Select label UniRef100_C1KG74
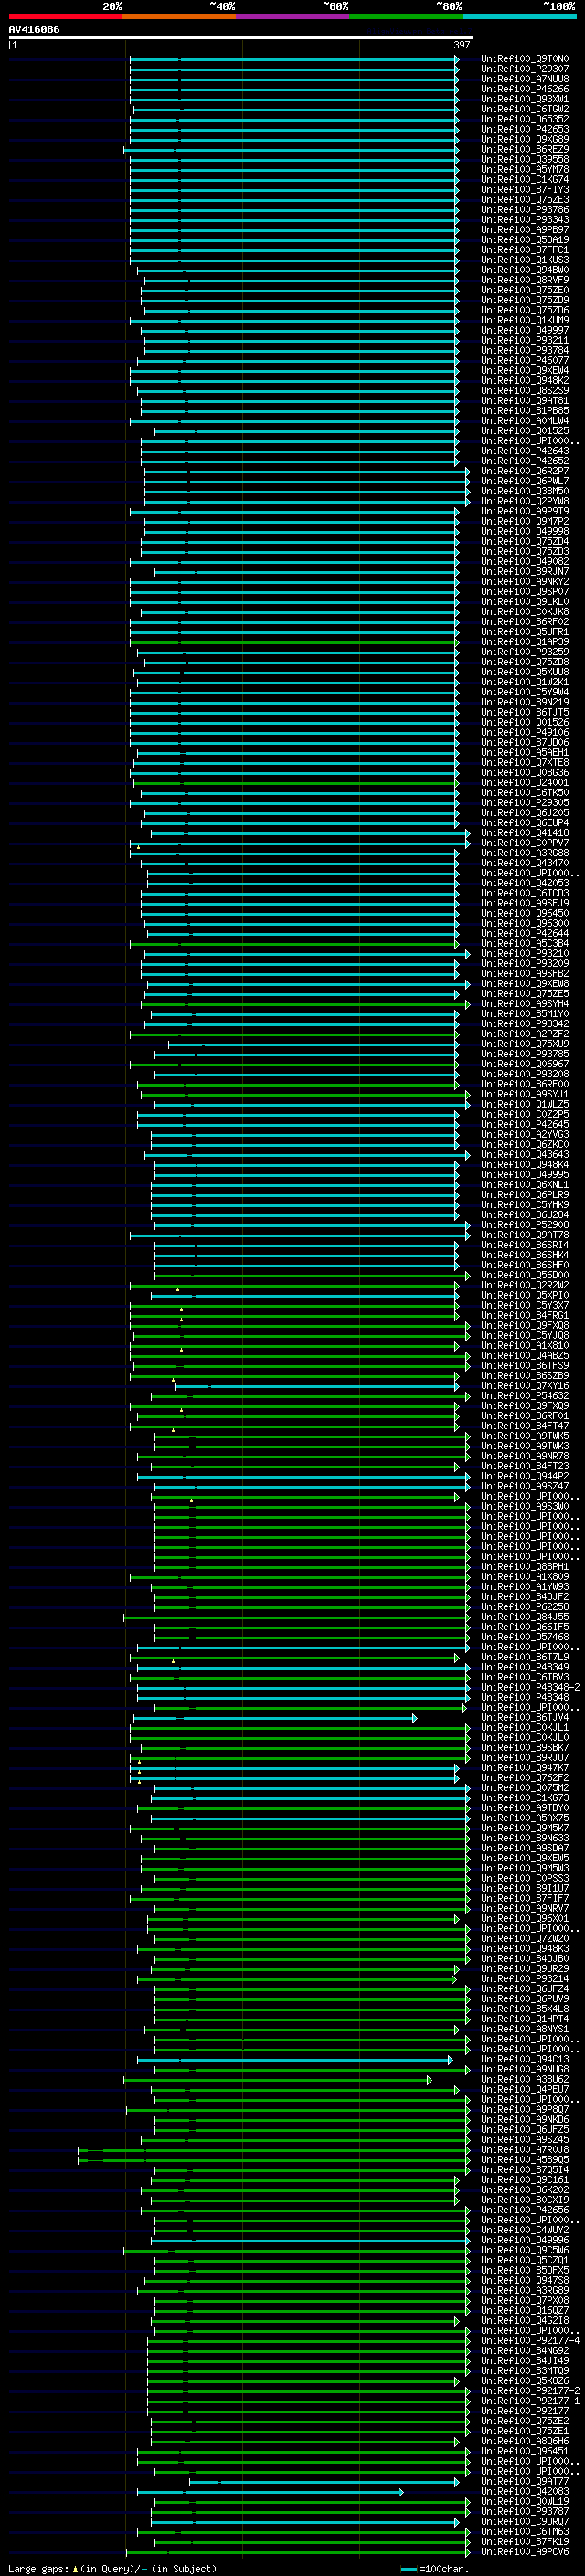 click(525, 180)
